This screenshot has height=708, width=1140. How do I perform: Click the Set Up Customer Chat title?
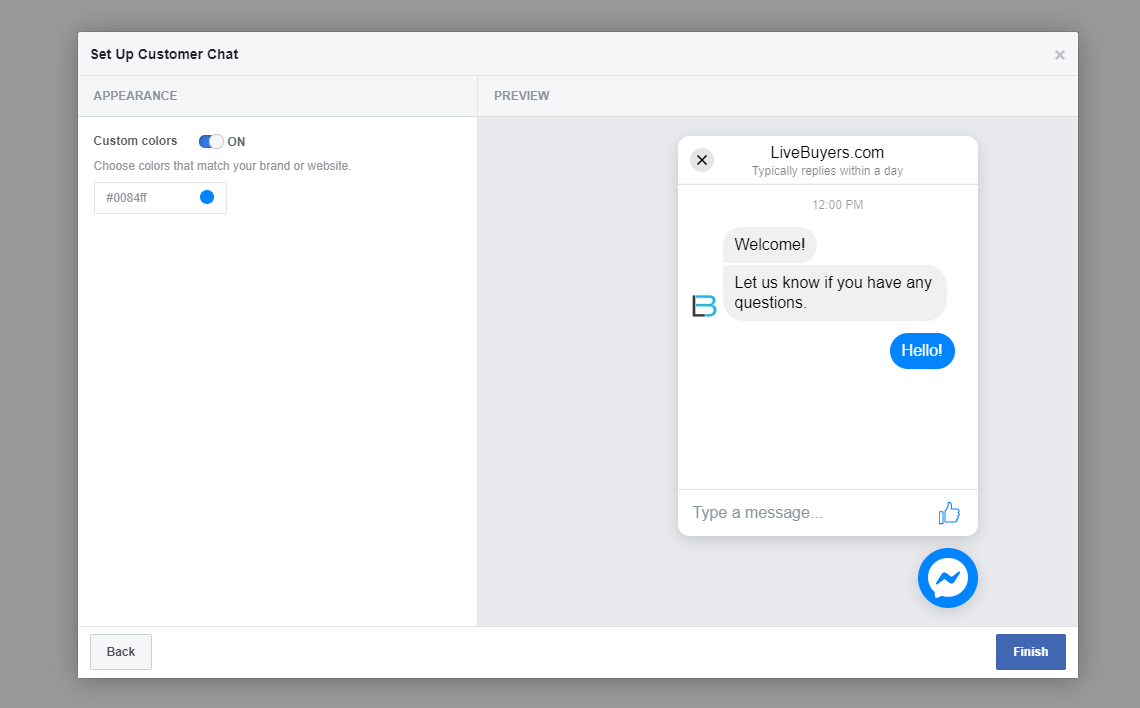coord(164,55)
